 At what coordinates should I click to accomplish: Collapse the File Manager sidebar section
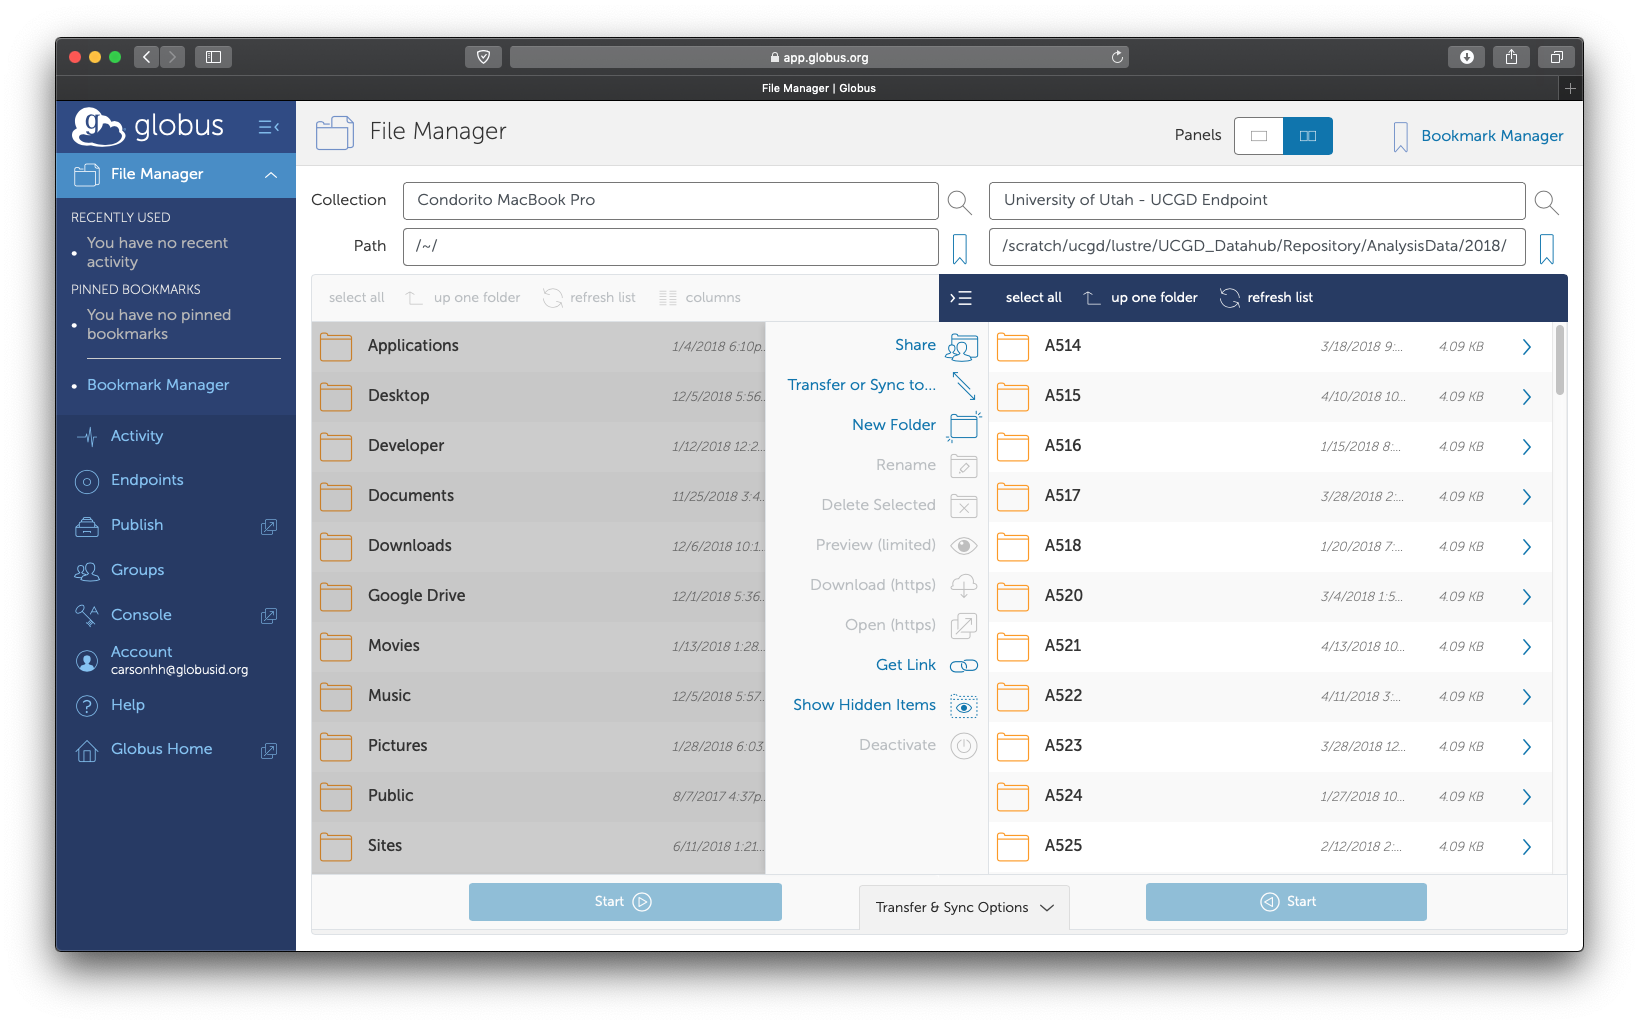(x=271, y=175)
